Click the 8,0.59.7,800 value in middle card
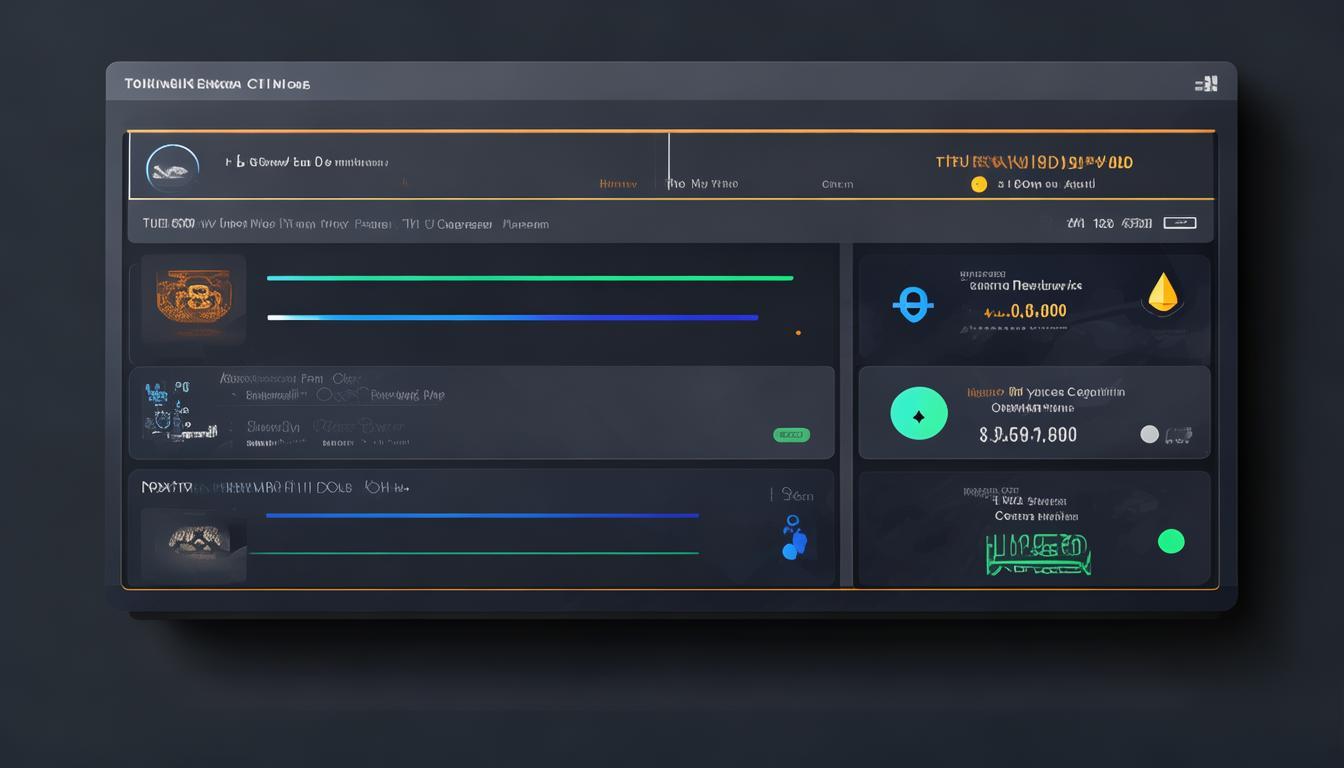1344x768 pixels. point(1027,435)
